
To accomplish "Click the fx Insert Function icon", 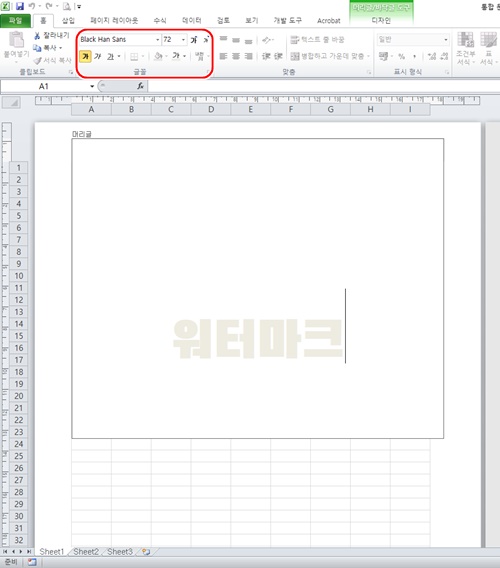I will tap(140, 86).
